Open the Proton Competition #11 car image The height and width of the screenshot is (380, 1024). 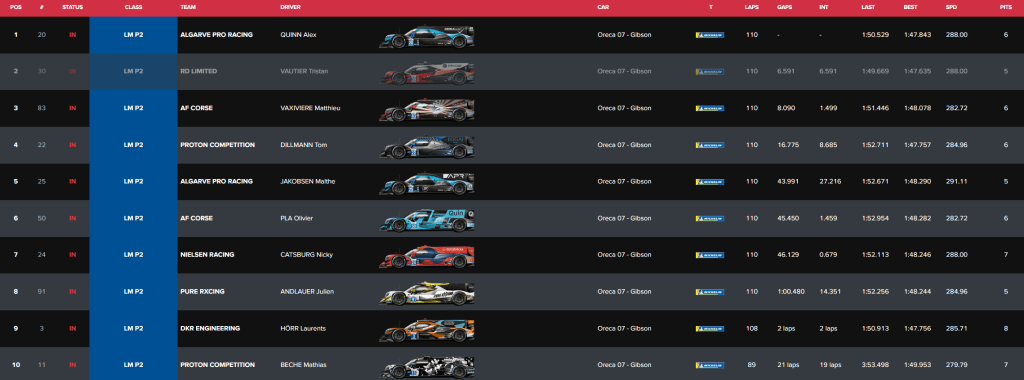click(x=426, y=366)
